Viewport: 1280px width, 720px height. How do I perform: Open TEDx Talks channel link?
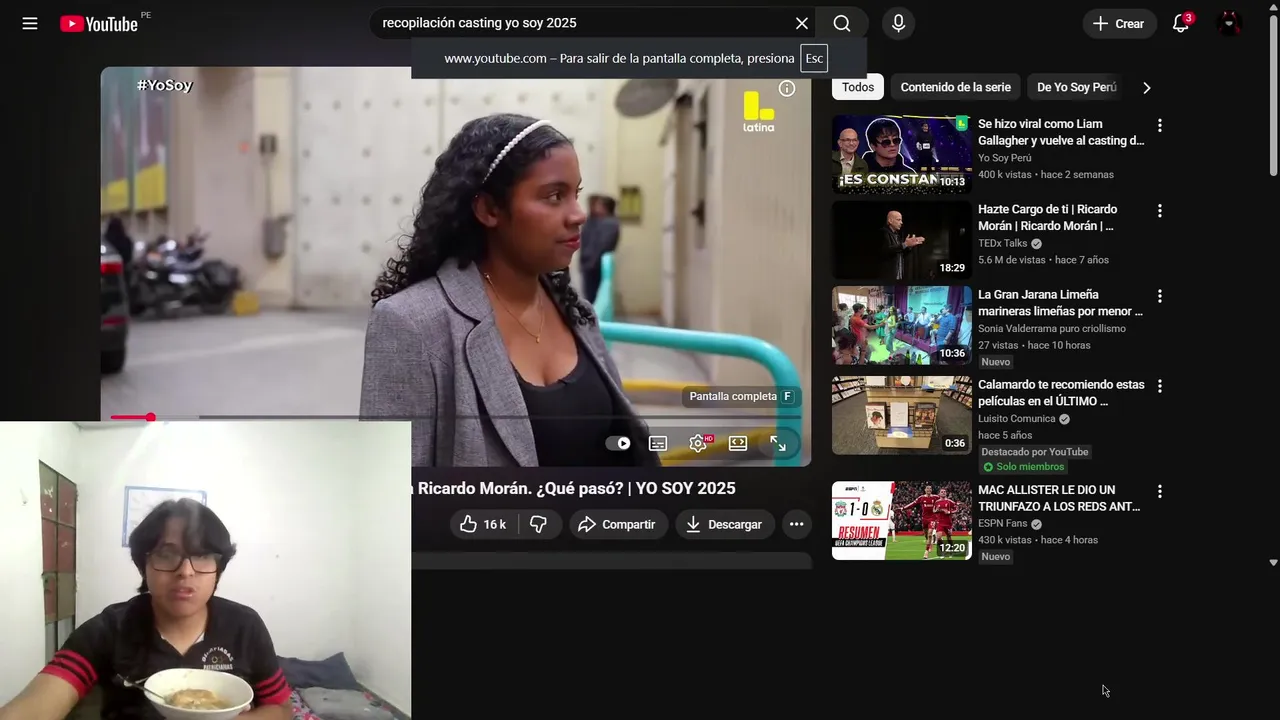click(1002, 243)
